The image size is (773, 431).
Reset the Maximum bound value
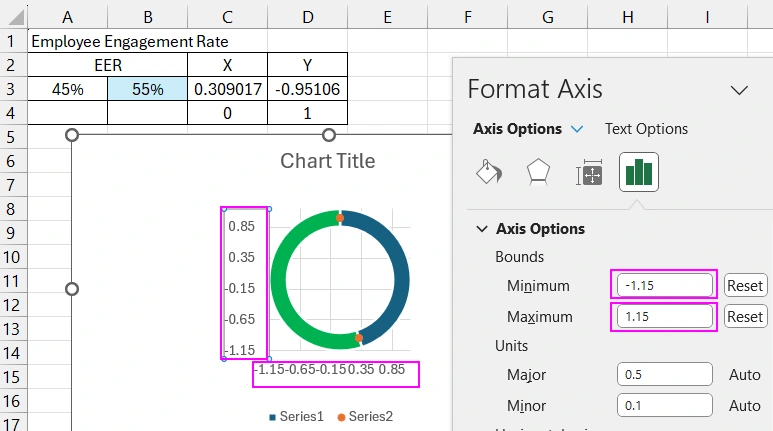744,317
